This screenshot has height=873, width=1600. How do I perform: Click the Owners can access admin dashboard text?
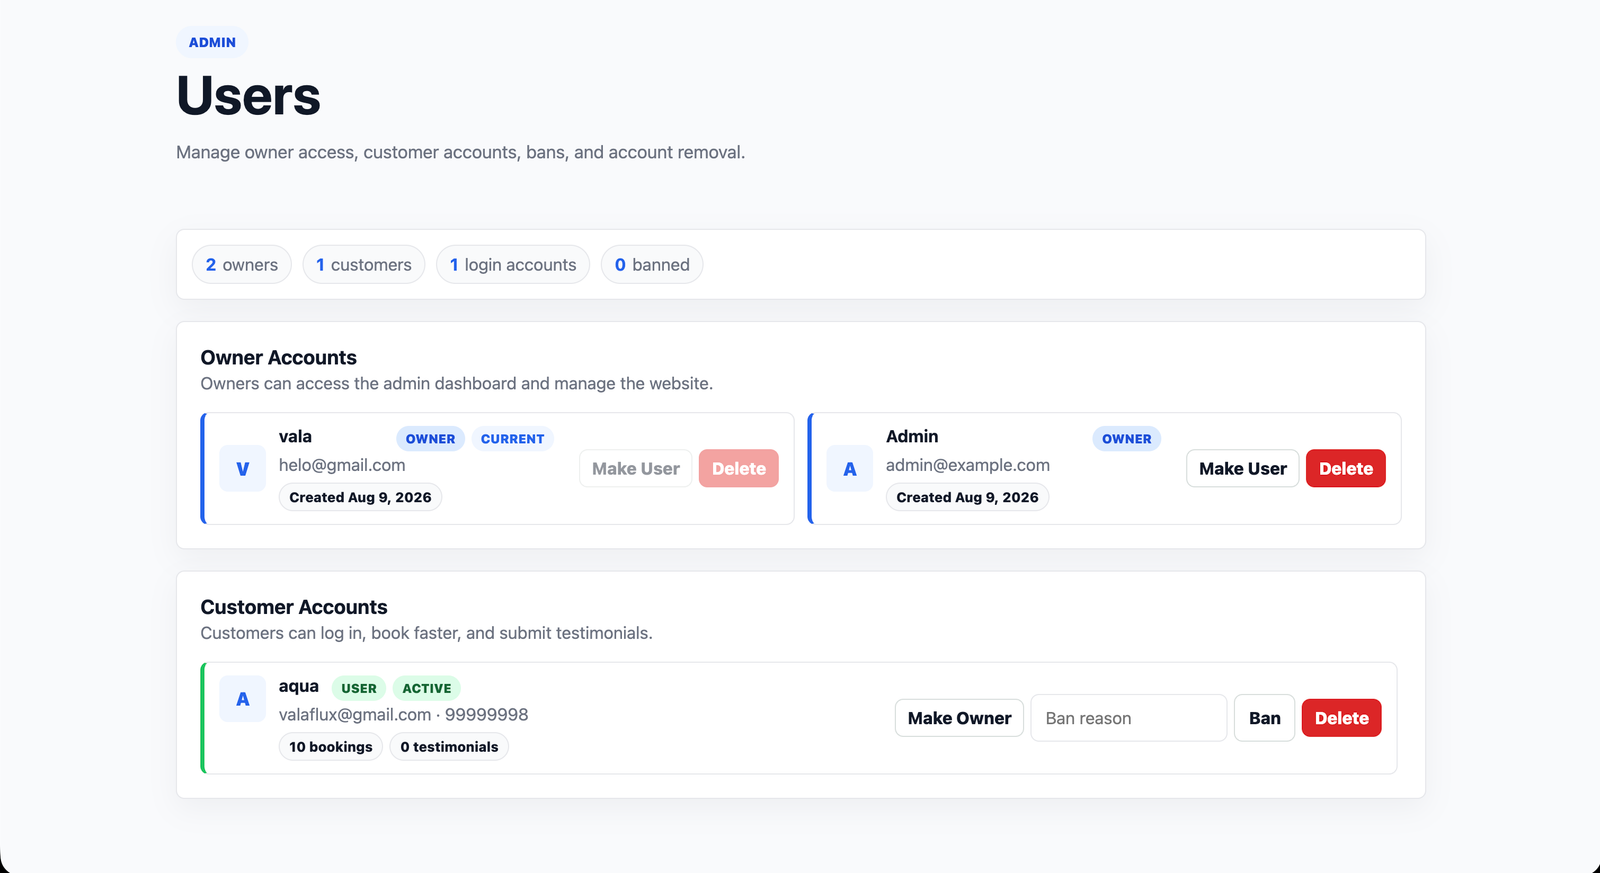coord(456,384)
